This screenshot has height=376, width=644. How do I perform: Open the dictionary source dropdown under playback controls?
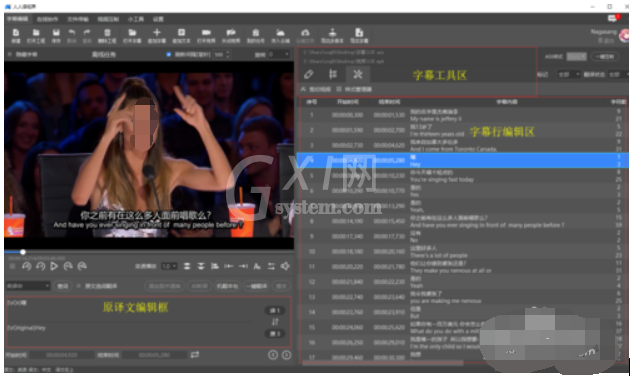tap(28, 286)
